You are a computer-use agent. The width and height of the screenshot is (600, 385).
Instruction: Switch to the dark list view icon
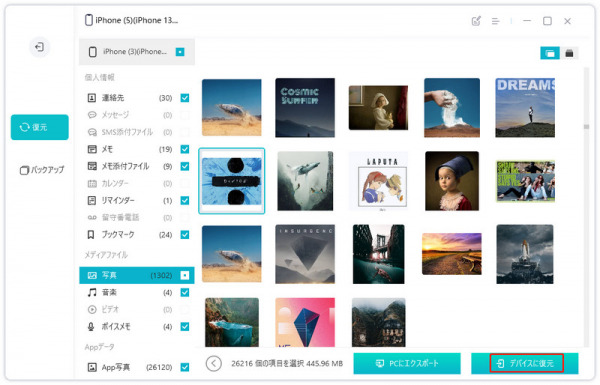(569, 53)
